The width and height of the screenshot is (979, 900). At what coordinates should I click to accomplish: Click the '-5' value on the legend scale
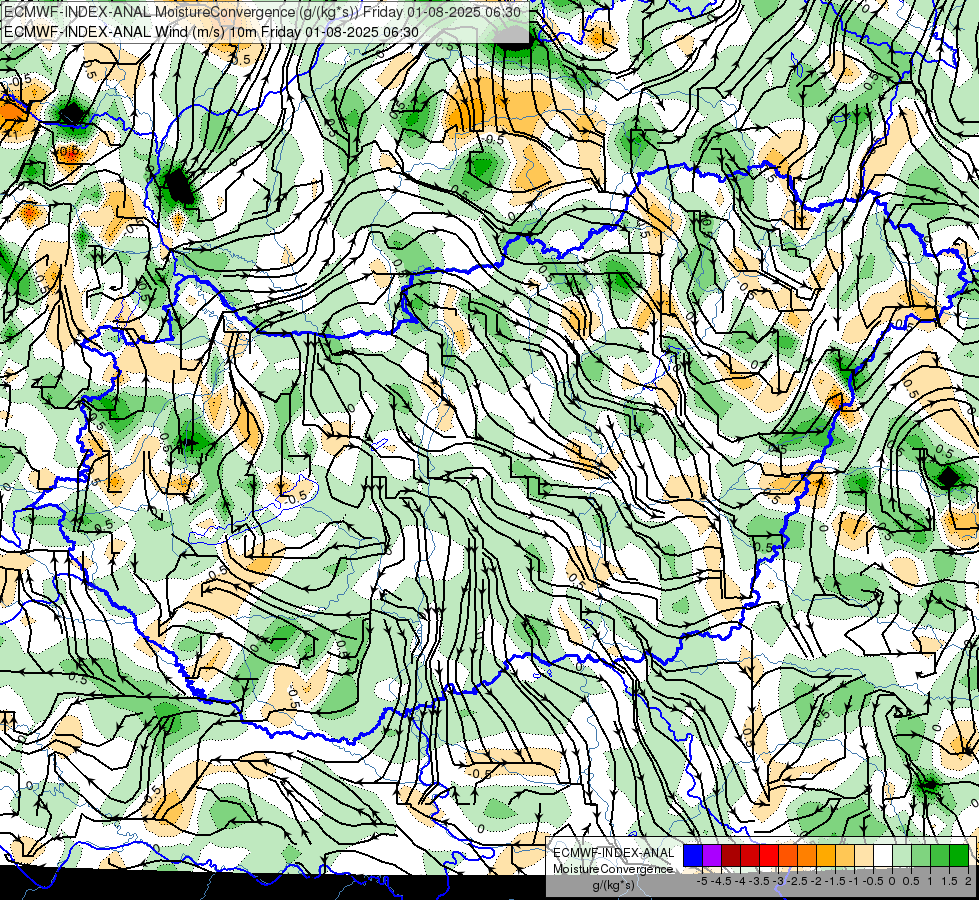point(702,881)
